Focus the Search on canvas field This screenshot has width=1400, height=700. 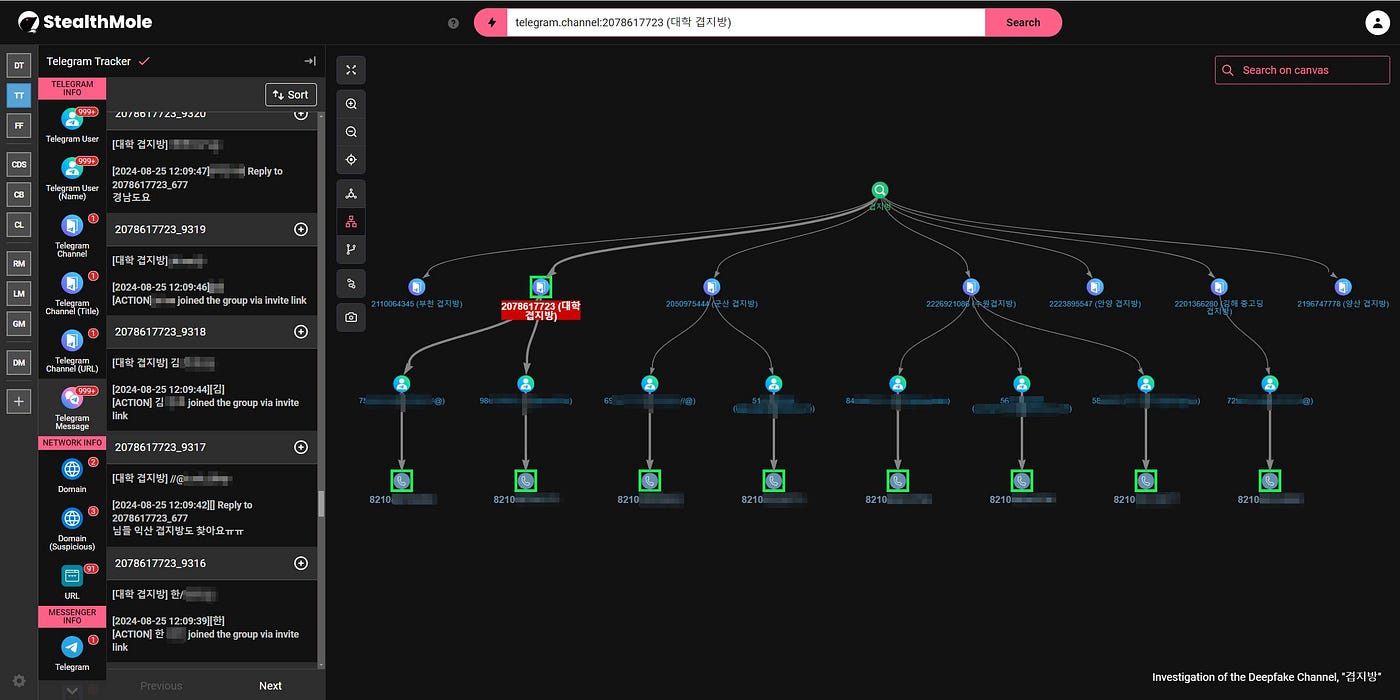coord(1302,70)
